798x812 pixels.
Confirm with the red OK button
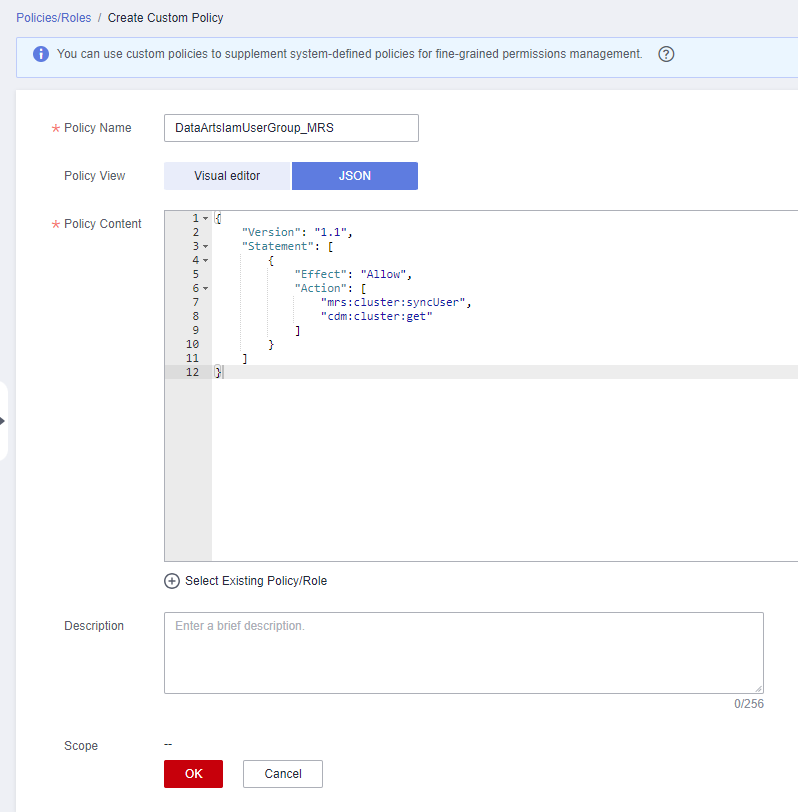193,774
